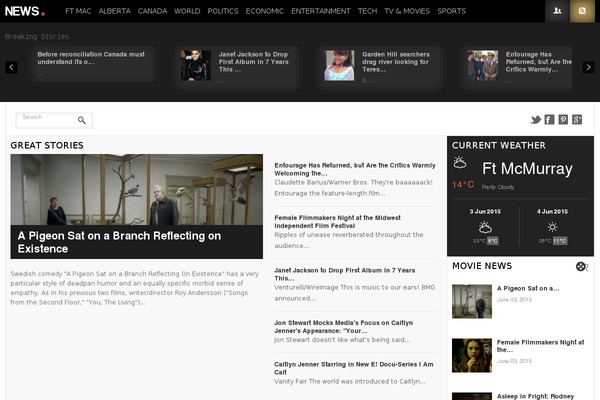Open 'Entourage Has Returned, but Are the Critics' story

(x=355, y=169)
